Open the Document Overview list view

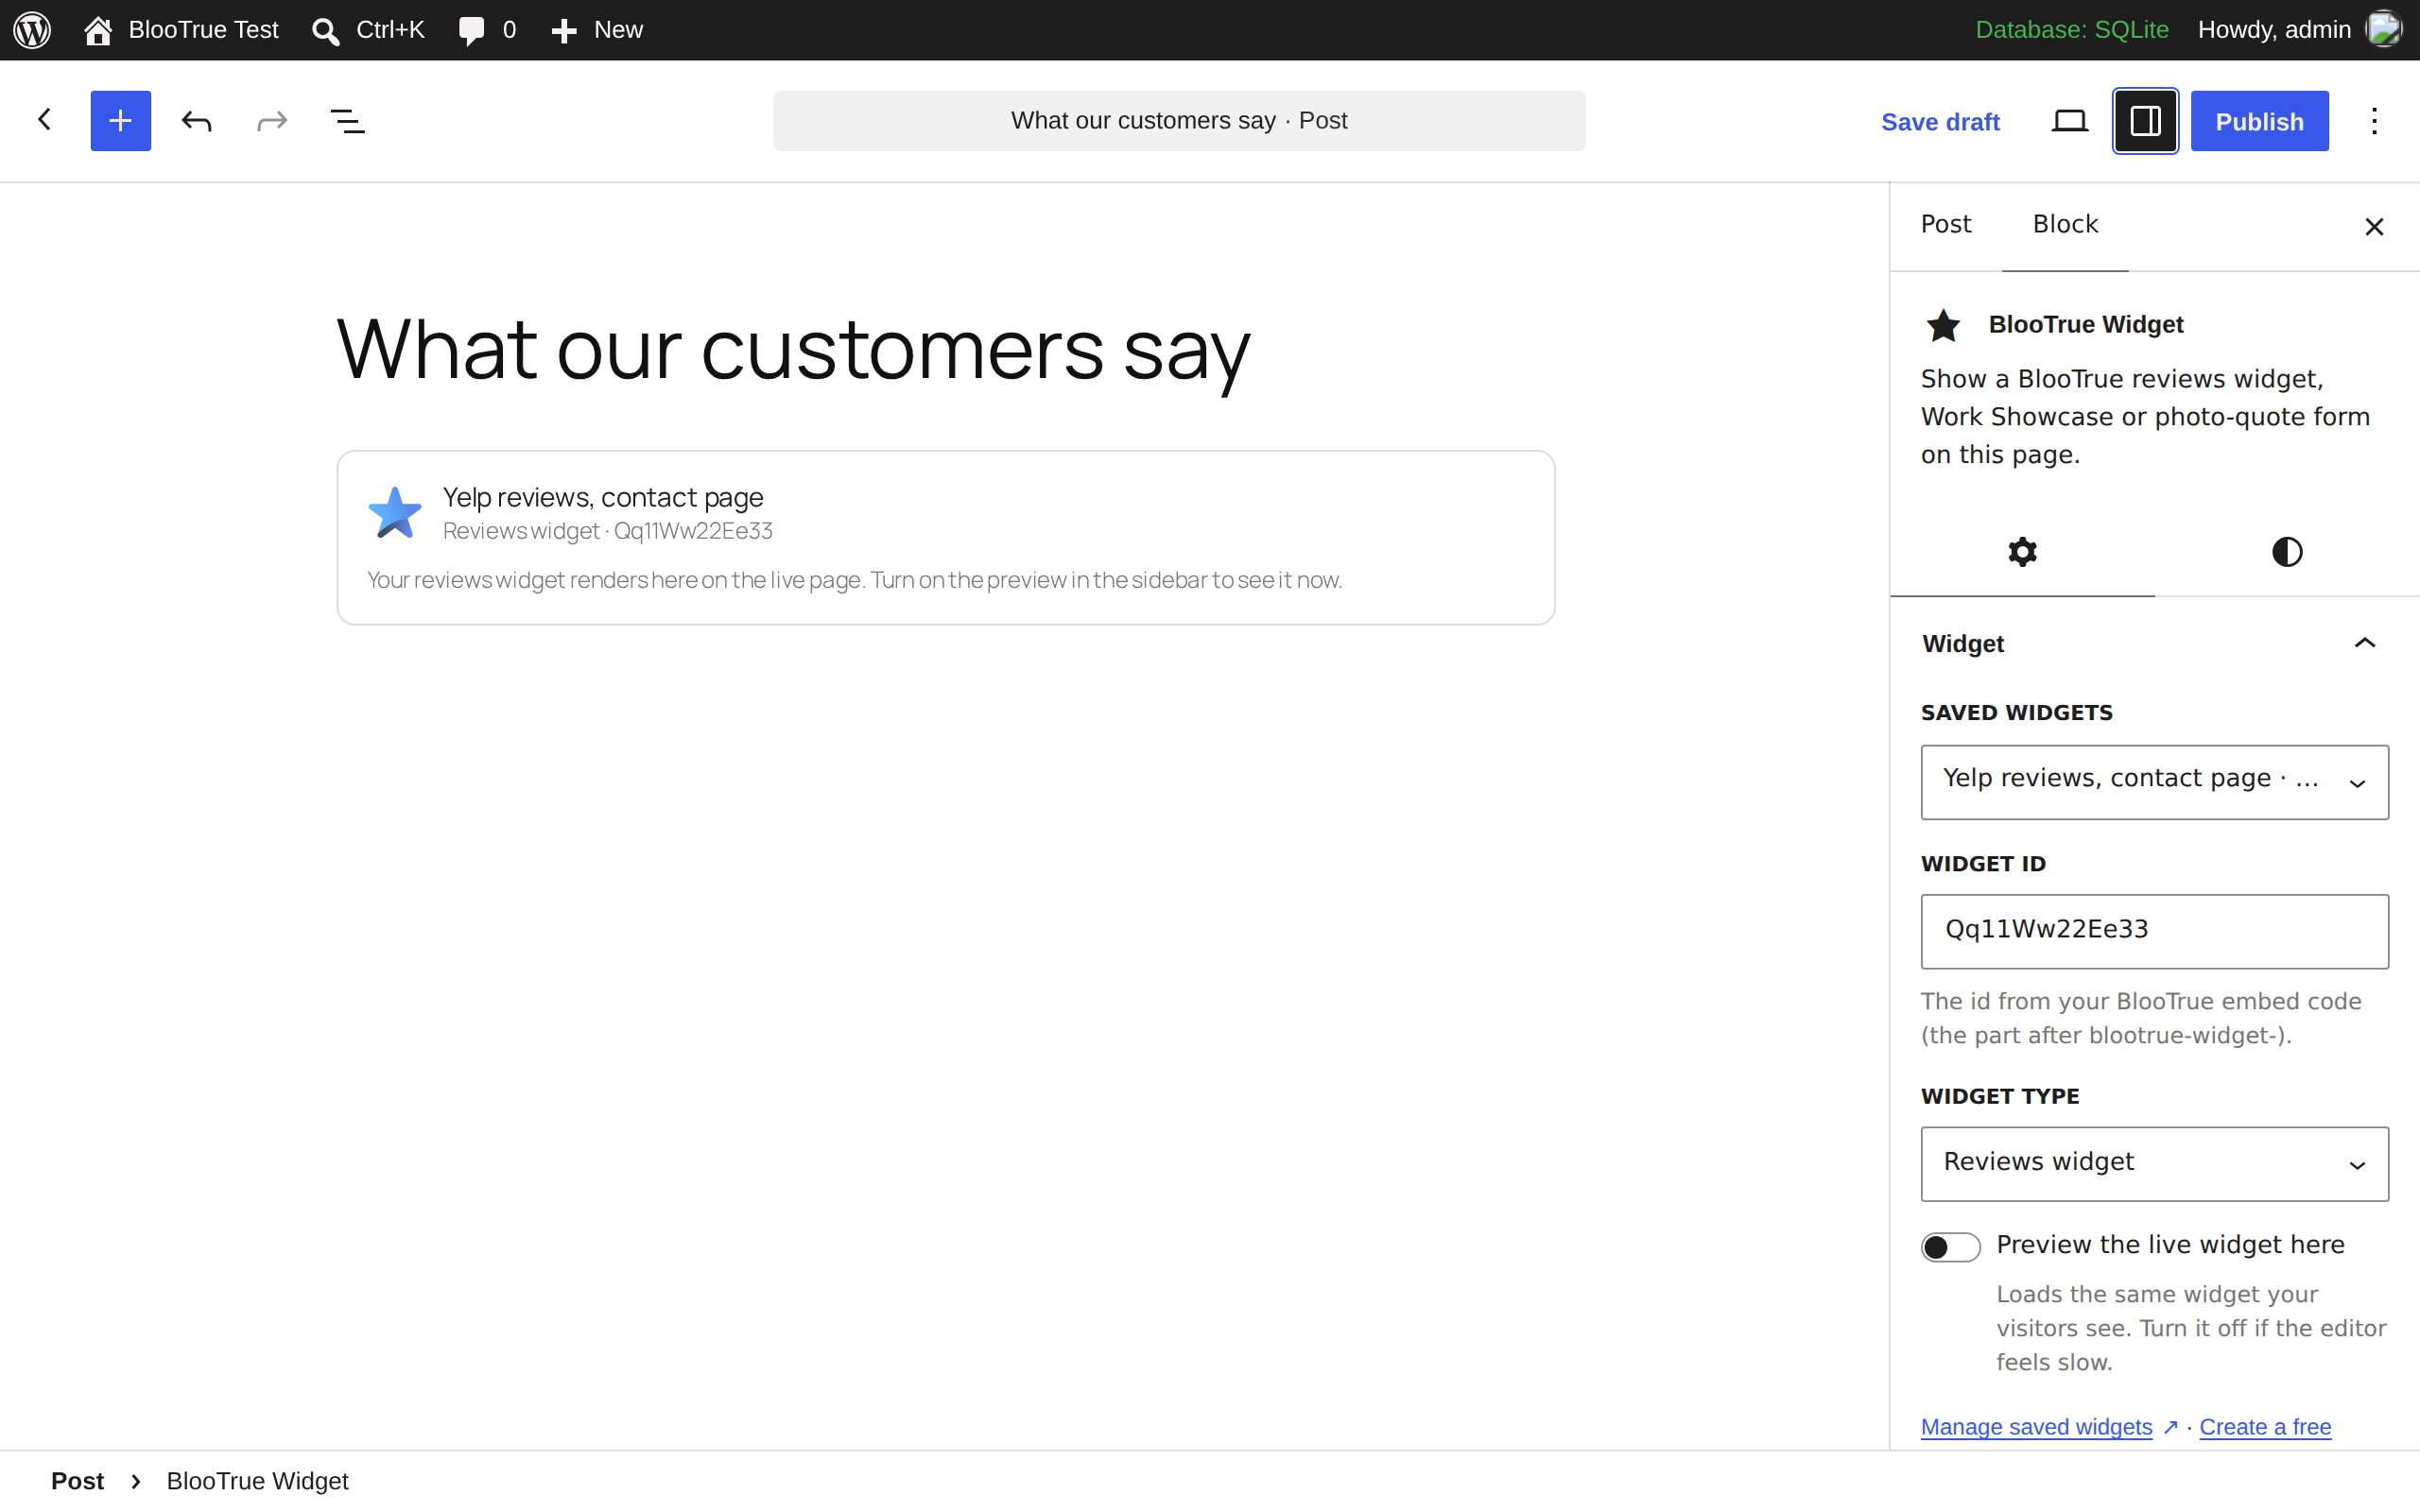347,121
